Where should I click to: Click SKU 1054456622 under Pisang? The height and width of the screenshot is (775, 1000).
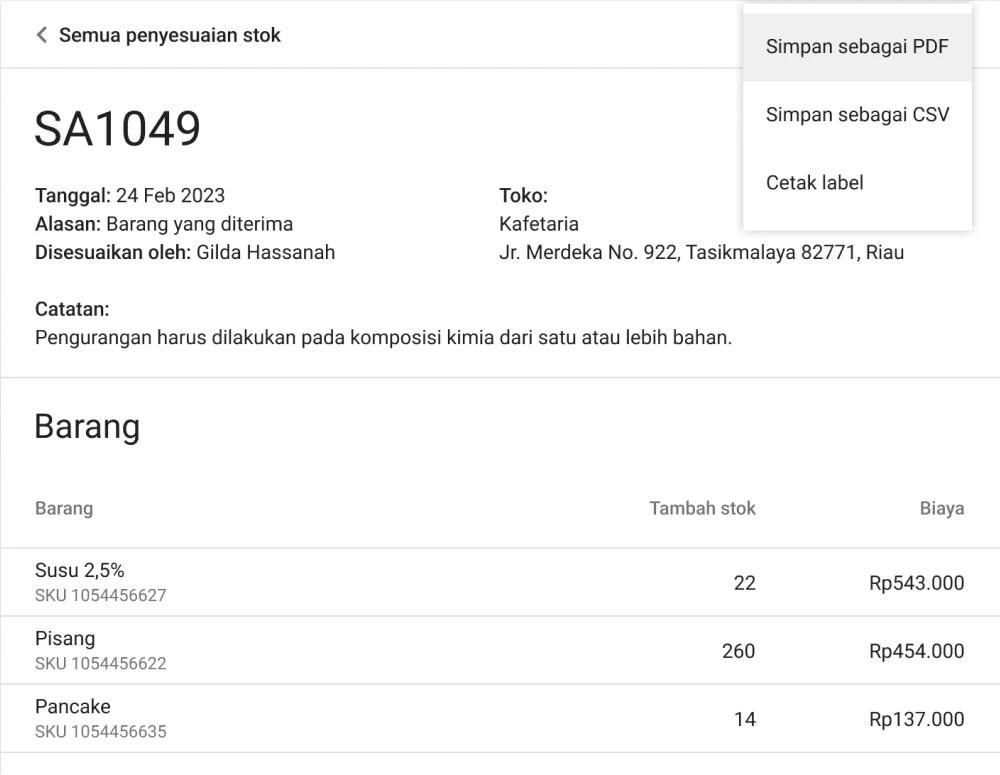pyautogui.click(x=100, y=664)
